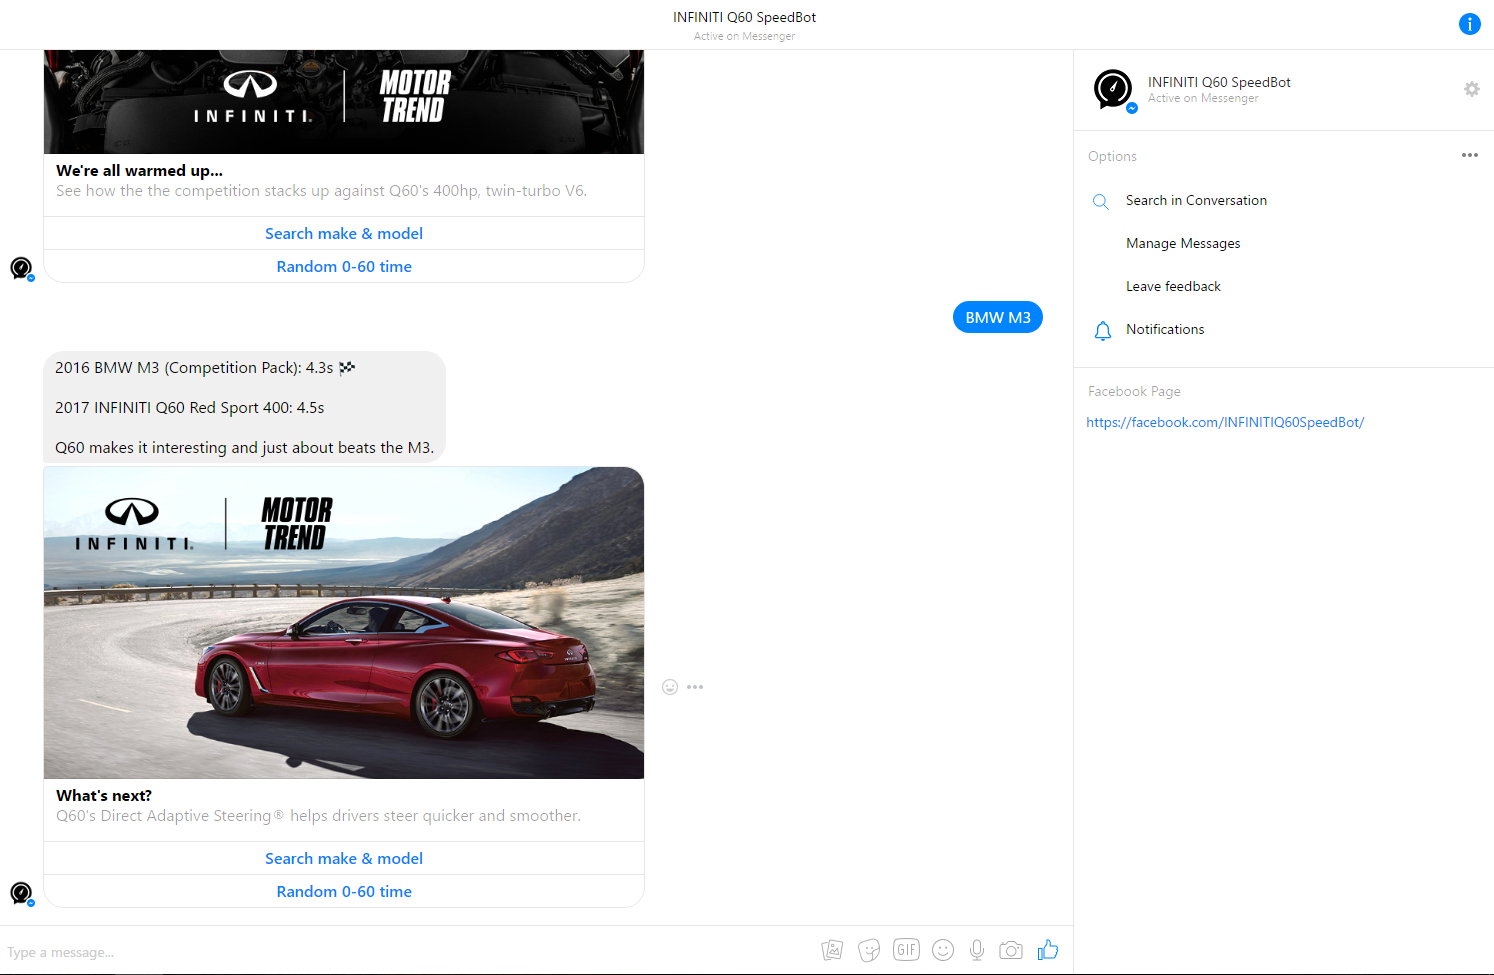Send a thumbs-up like
Viewport: 1494px width, 975px height.
[1048, 950]
